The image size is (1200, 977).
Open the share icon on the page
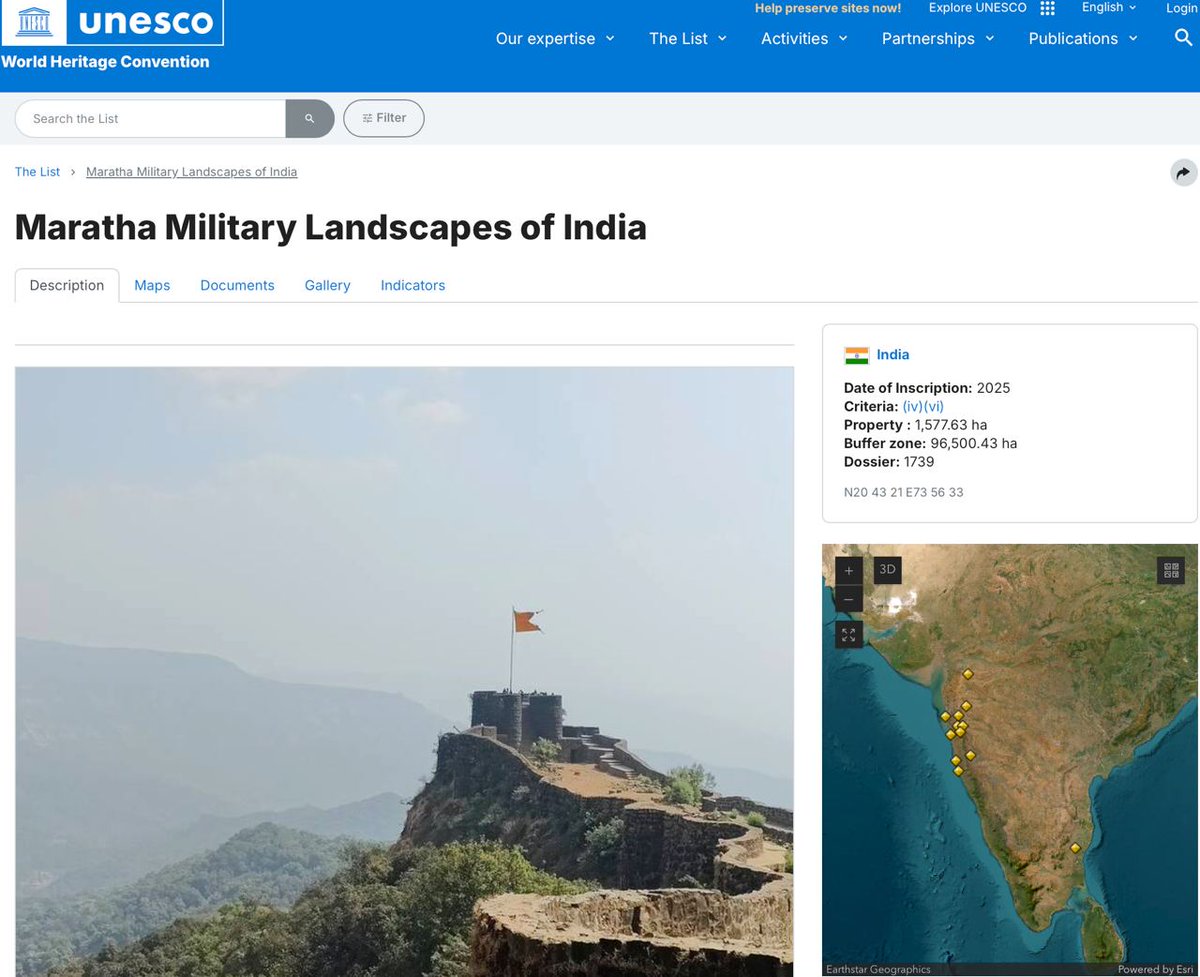pyautogui.click(x=1183, y=172)
